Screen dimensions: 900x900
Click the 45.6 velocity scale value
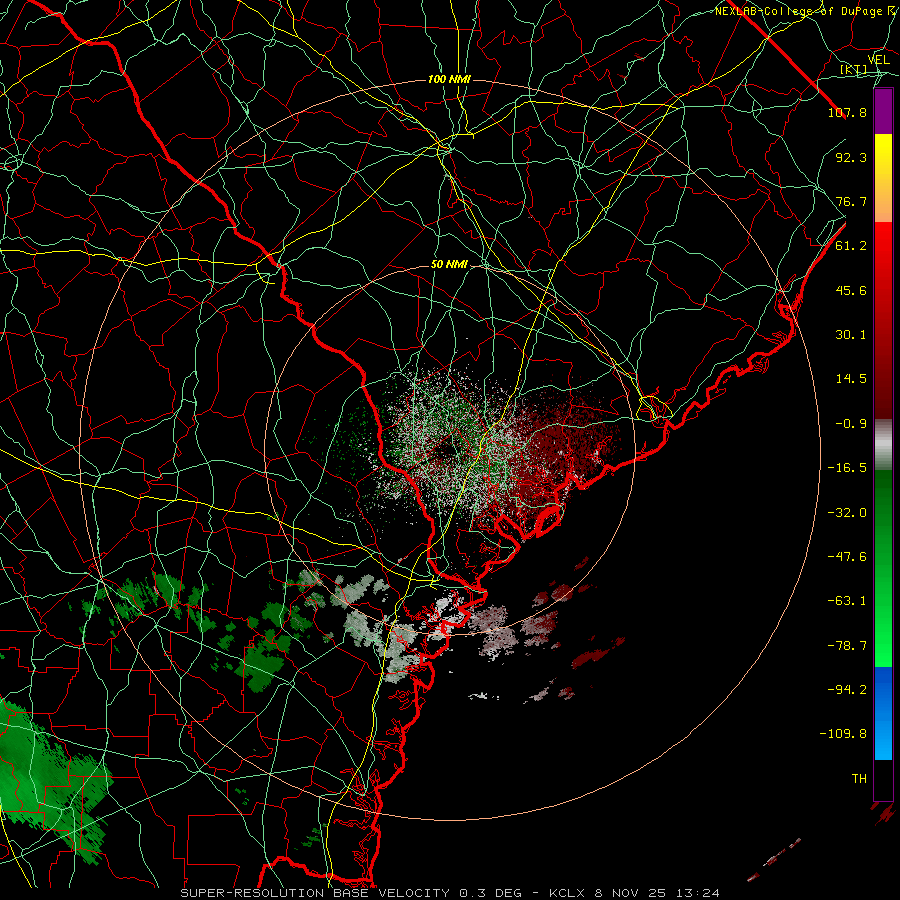click(851, 290)
